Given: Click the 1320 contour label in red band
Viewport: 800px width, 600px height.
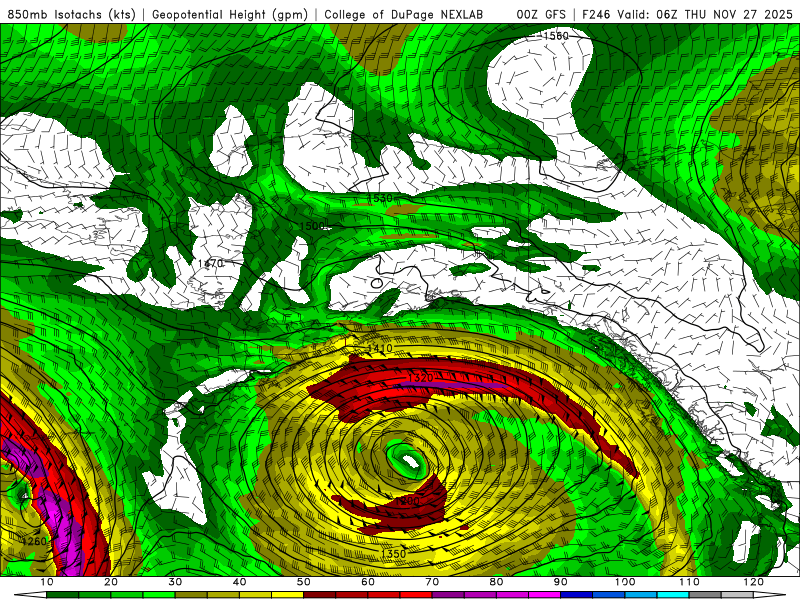Looking at the screenshot, I should 421,378.
